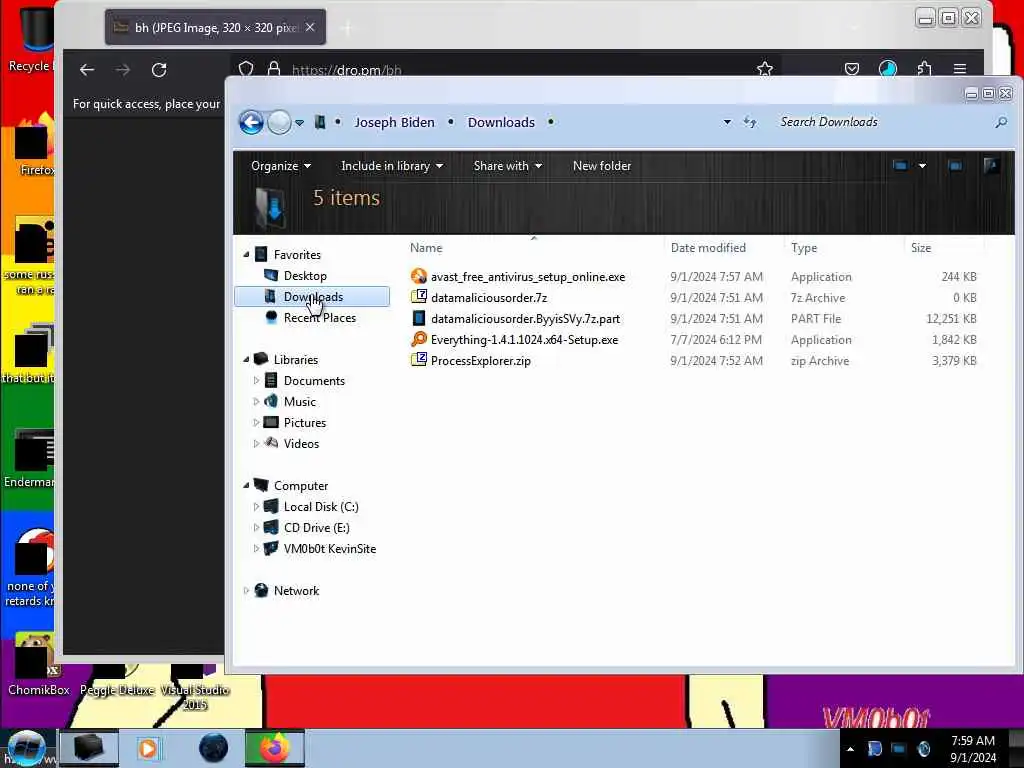This screenshot has width=1024, height=768.
Task: Open address bar history dropdown arrow
Action: click(727, 122)
